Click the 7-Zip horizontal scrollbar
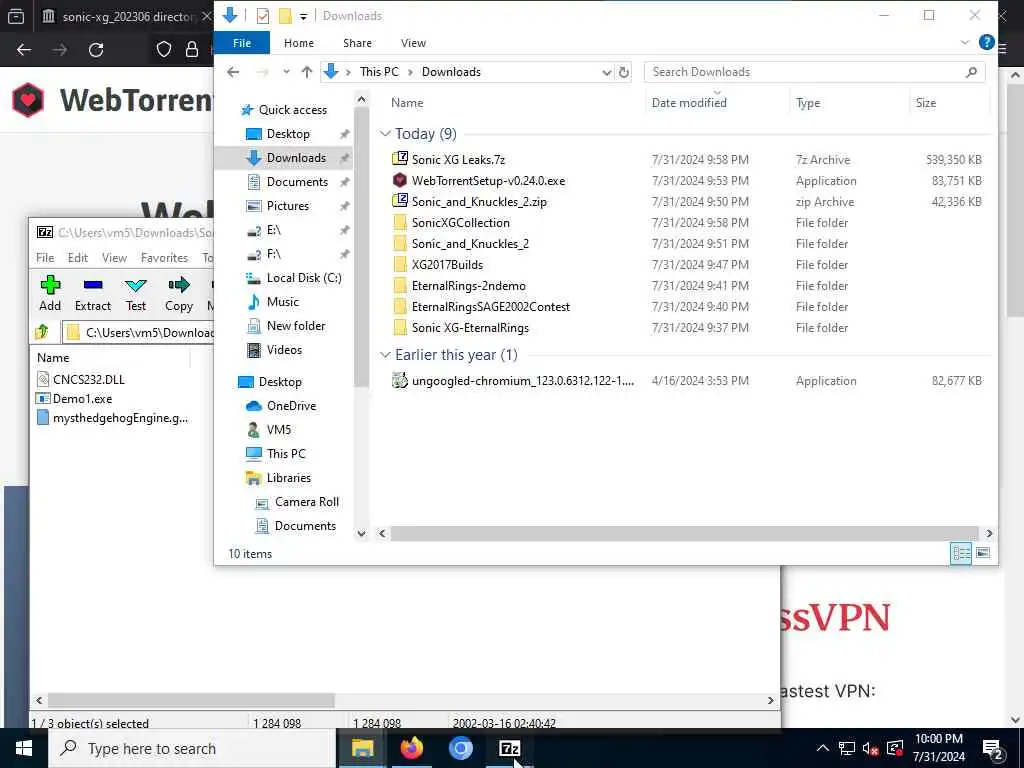This screenshot has height=768, width=1024. (191, 700)
